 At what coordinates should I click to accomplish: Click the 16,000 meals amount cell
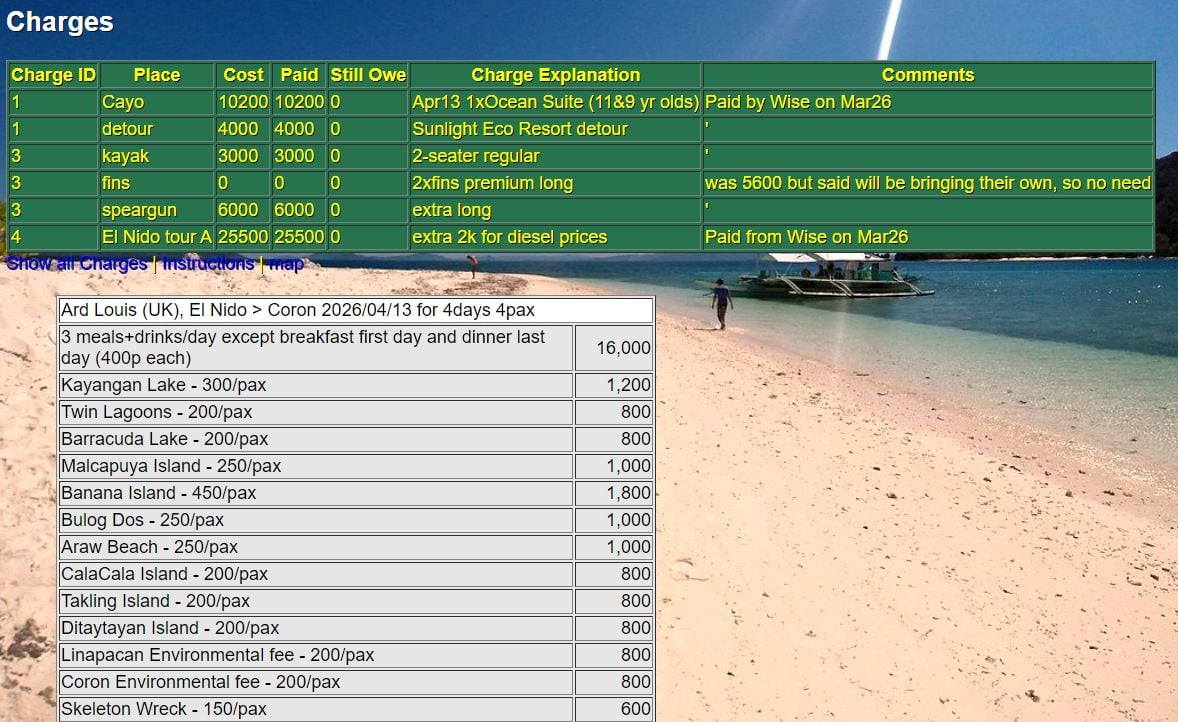(615, 348)
